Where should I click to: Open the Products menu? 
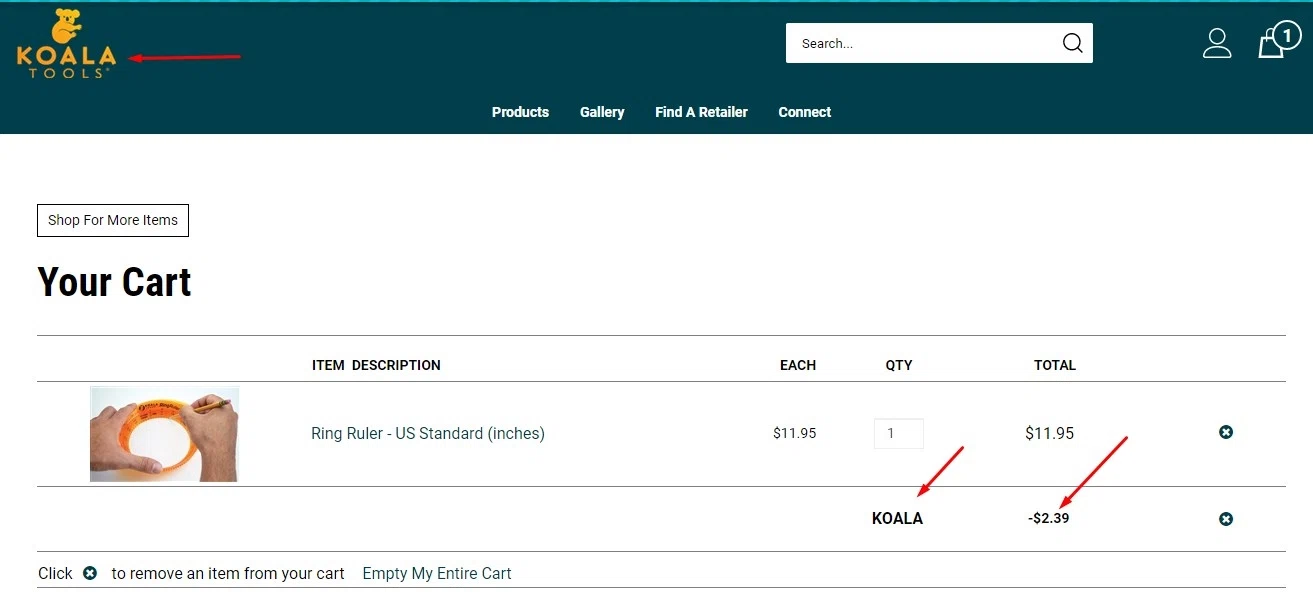520,112
